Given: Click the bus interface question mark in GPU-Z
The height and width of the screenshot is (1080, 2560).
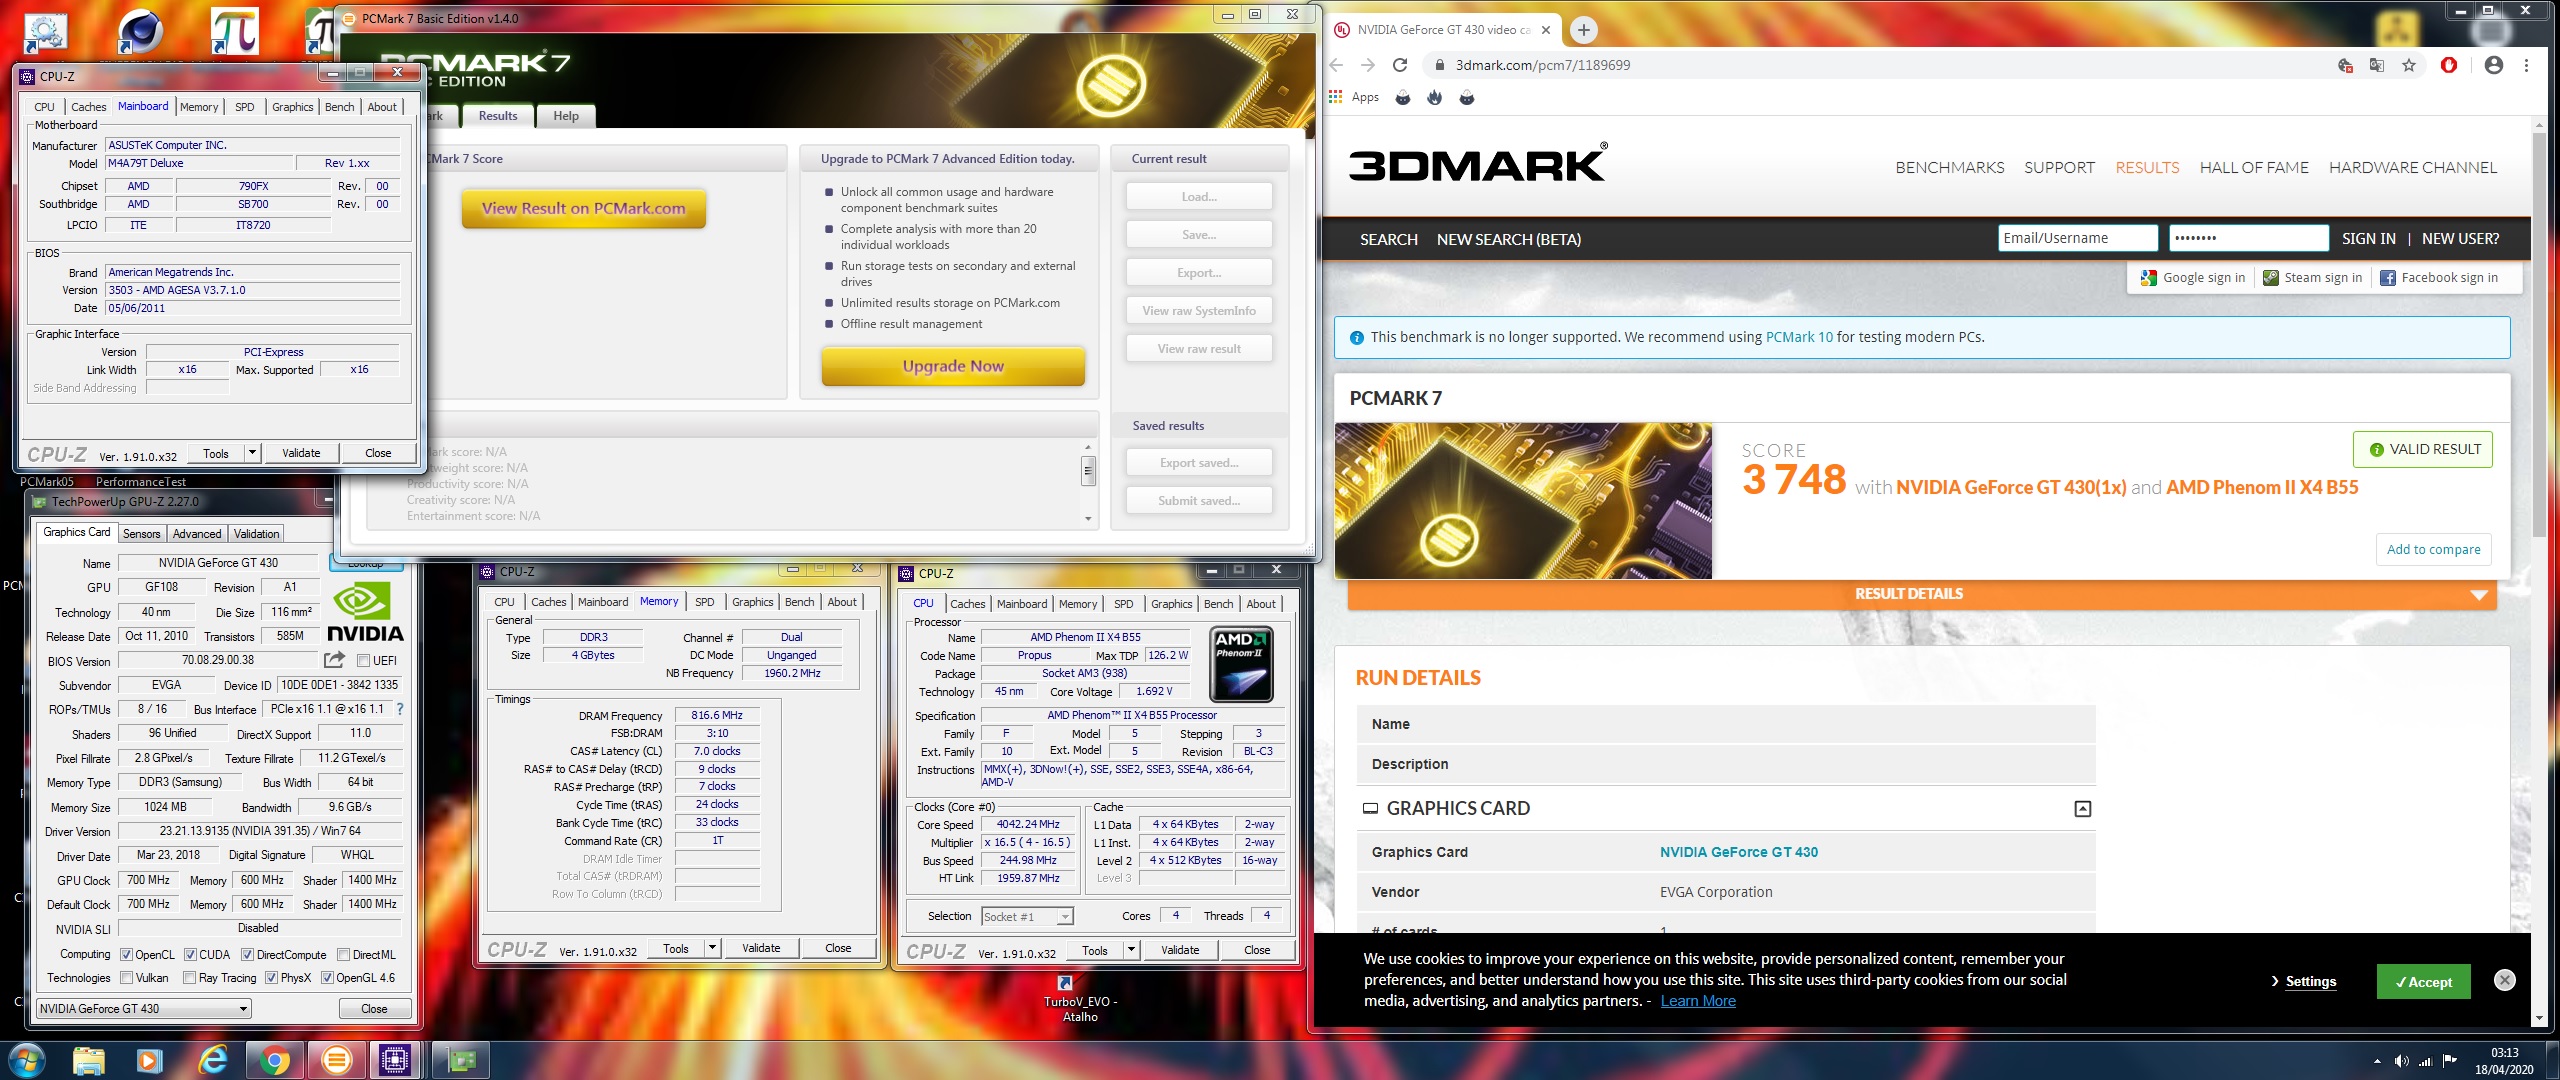Looking at the screenshot, I should click(400, 709).
